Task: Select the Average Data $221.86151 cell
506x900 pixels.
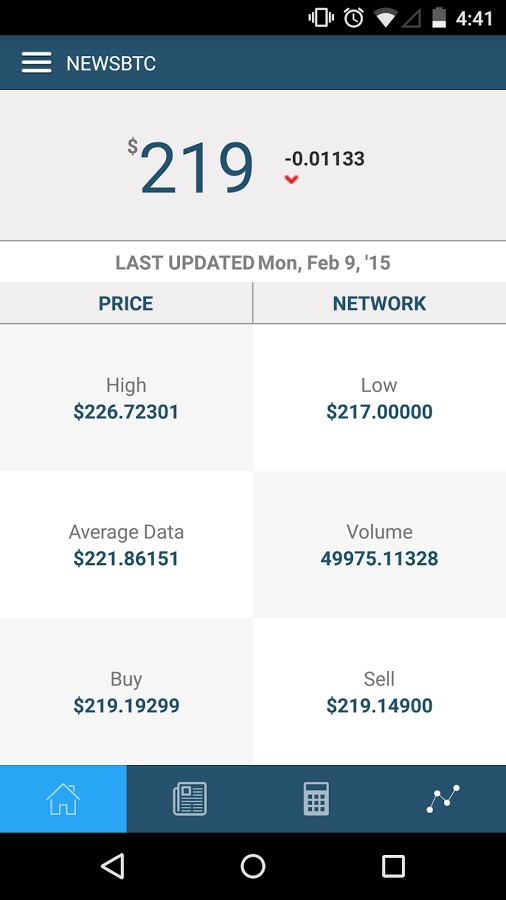Action: tap(126, 544)
